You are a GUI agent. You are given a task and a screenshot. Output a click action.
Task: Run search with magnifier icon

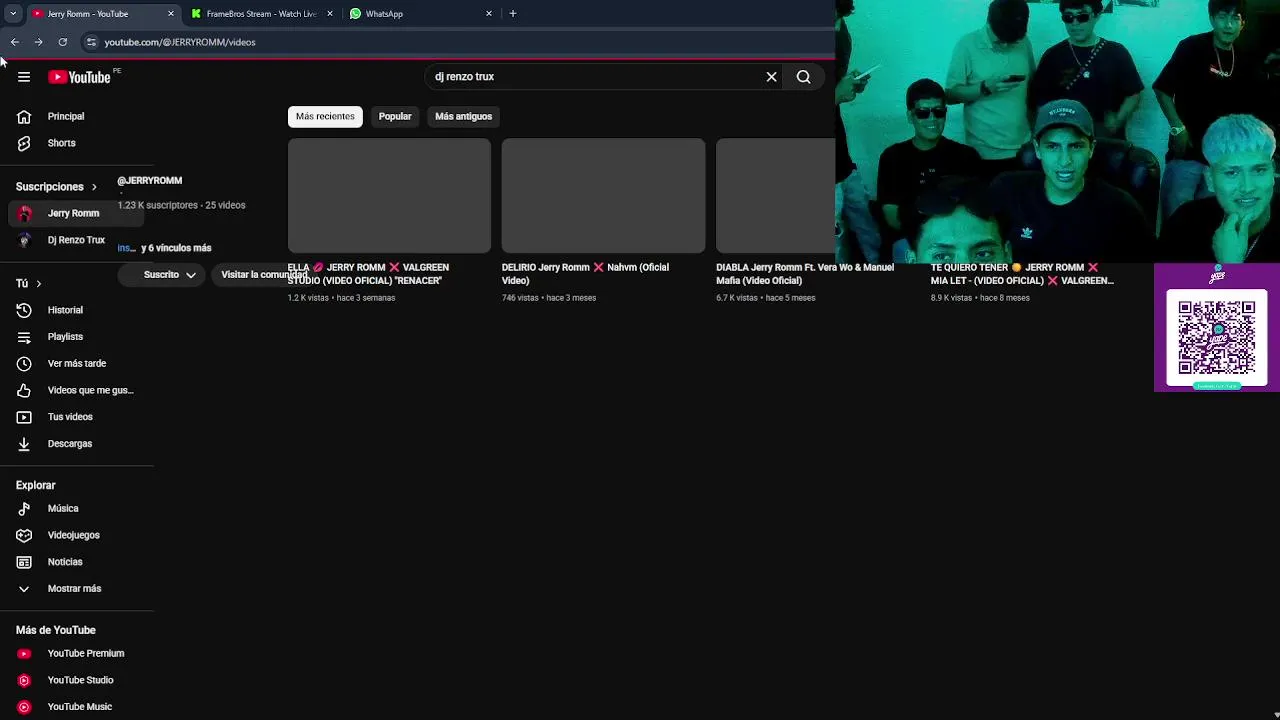point(803,77)
